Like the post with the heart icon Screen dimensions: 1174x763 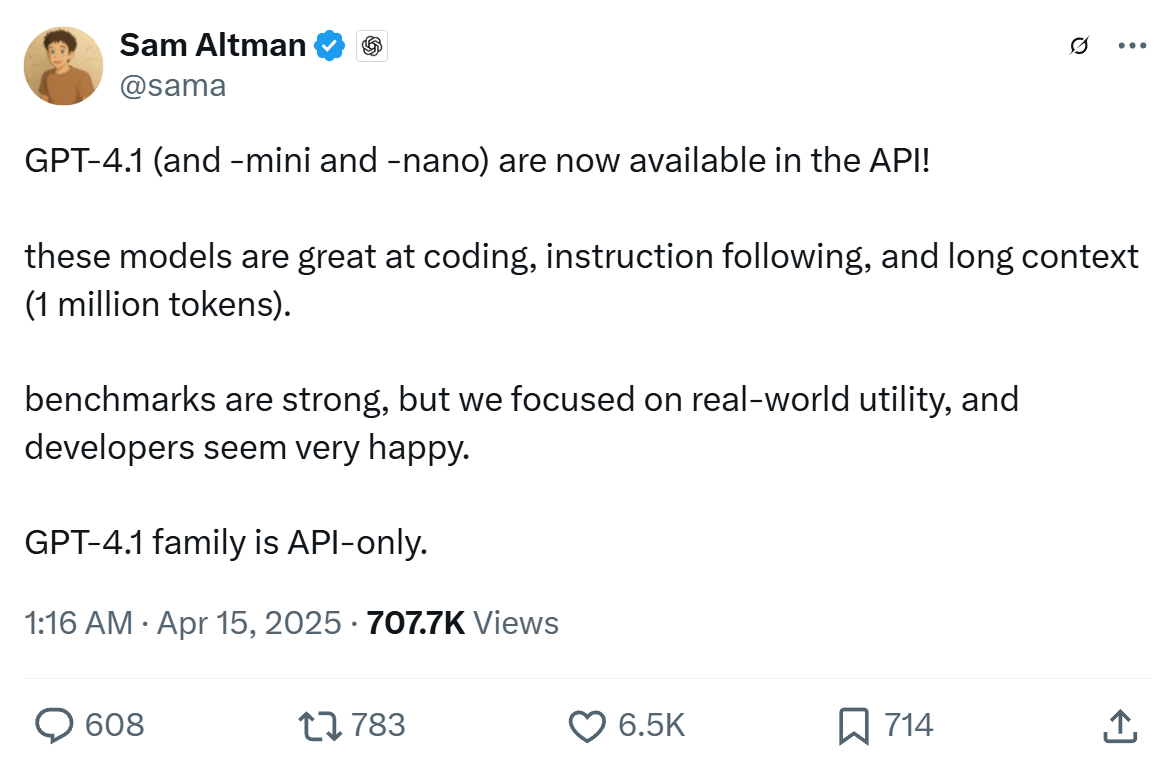click(587, 725)
